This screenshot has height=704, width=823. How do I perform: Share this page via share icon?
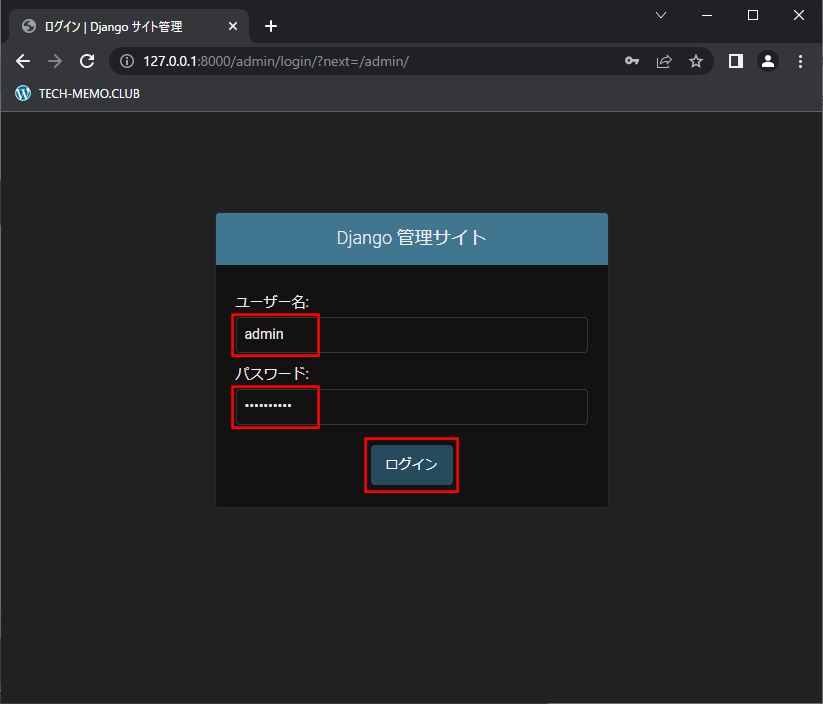tap(664, 61)
